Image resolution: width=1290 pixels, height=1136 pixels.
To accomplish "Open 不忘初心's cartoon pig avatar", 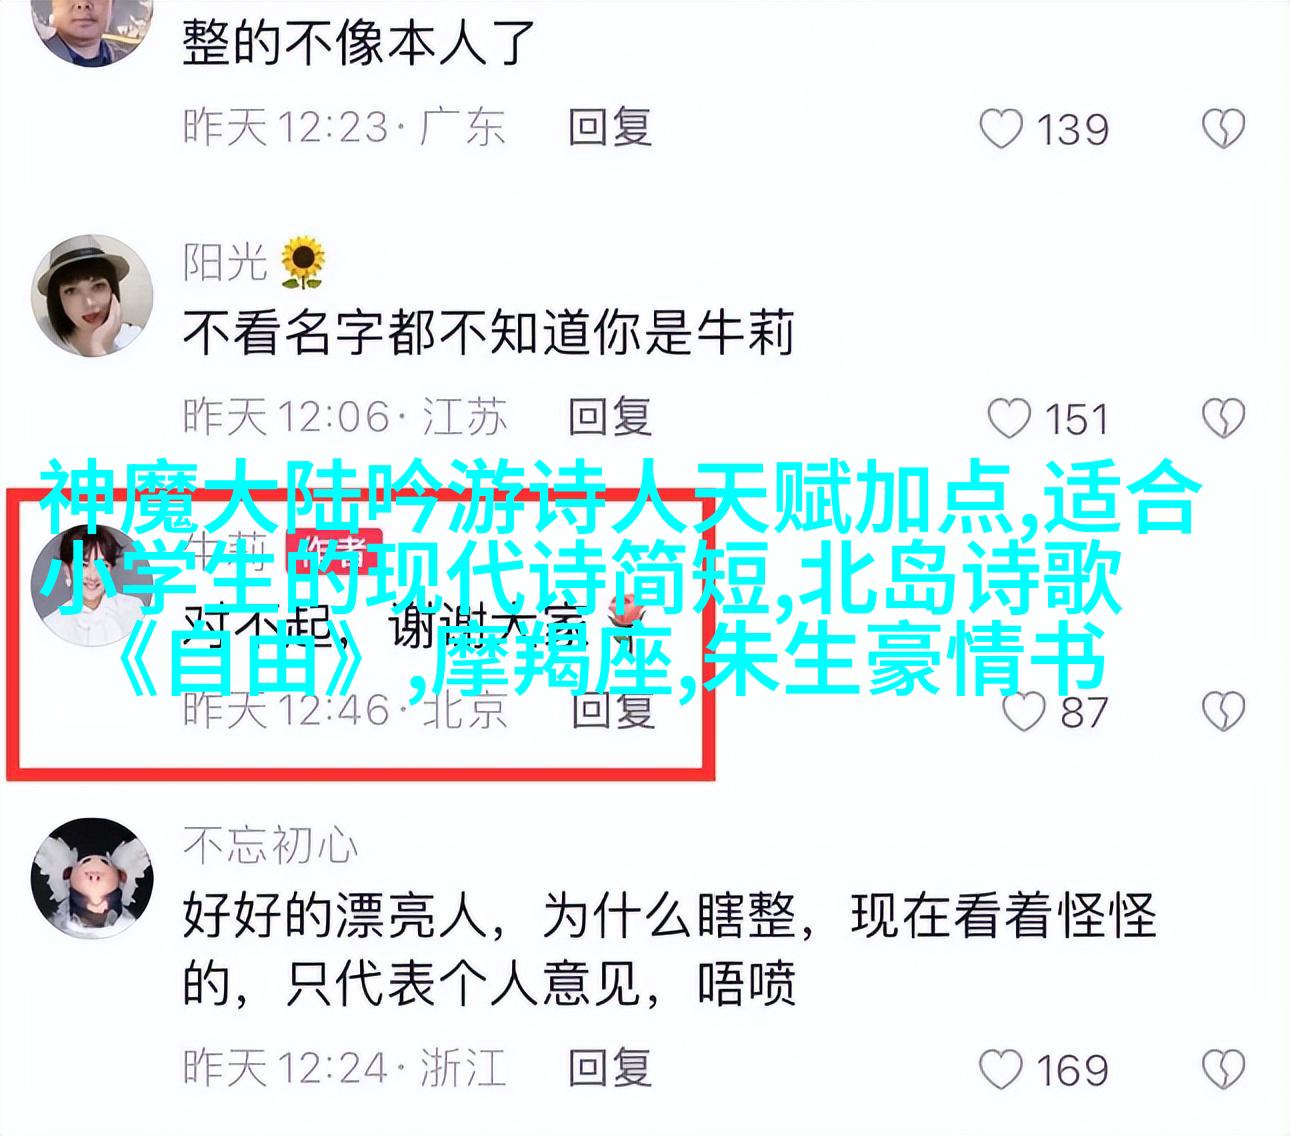I will tap(92, 878).
